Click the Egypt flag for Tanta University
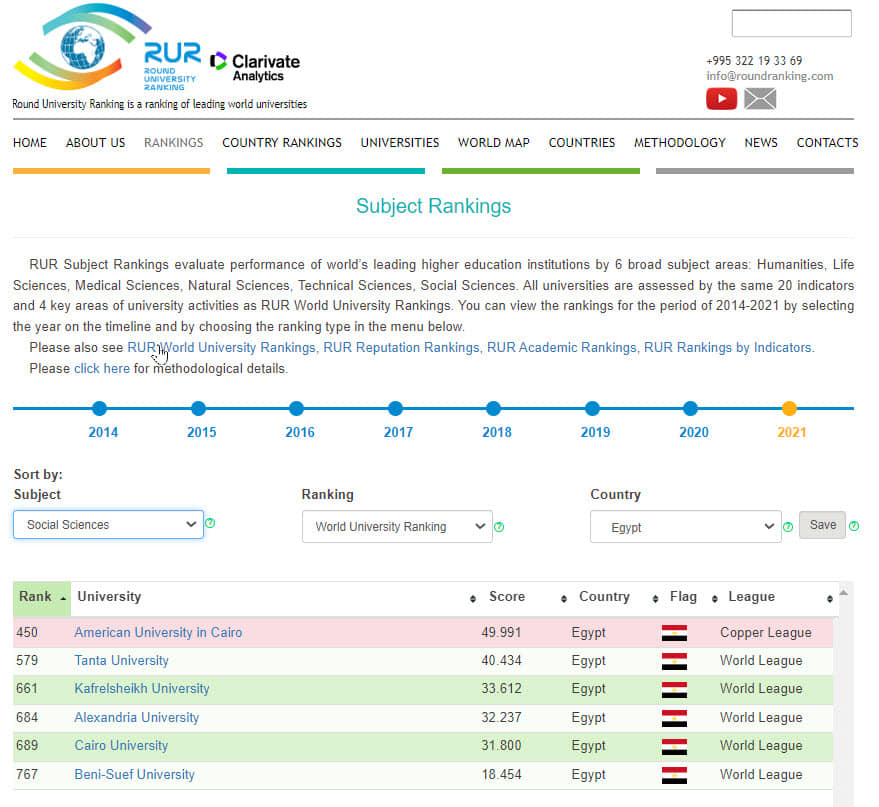 (674, 661)
